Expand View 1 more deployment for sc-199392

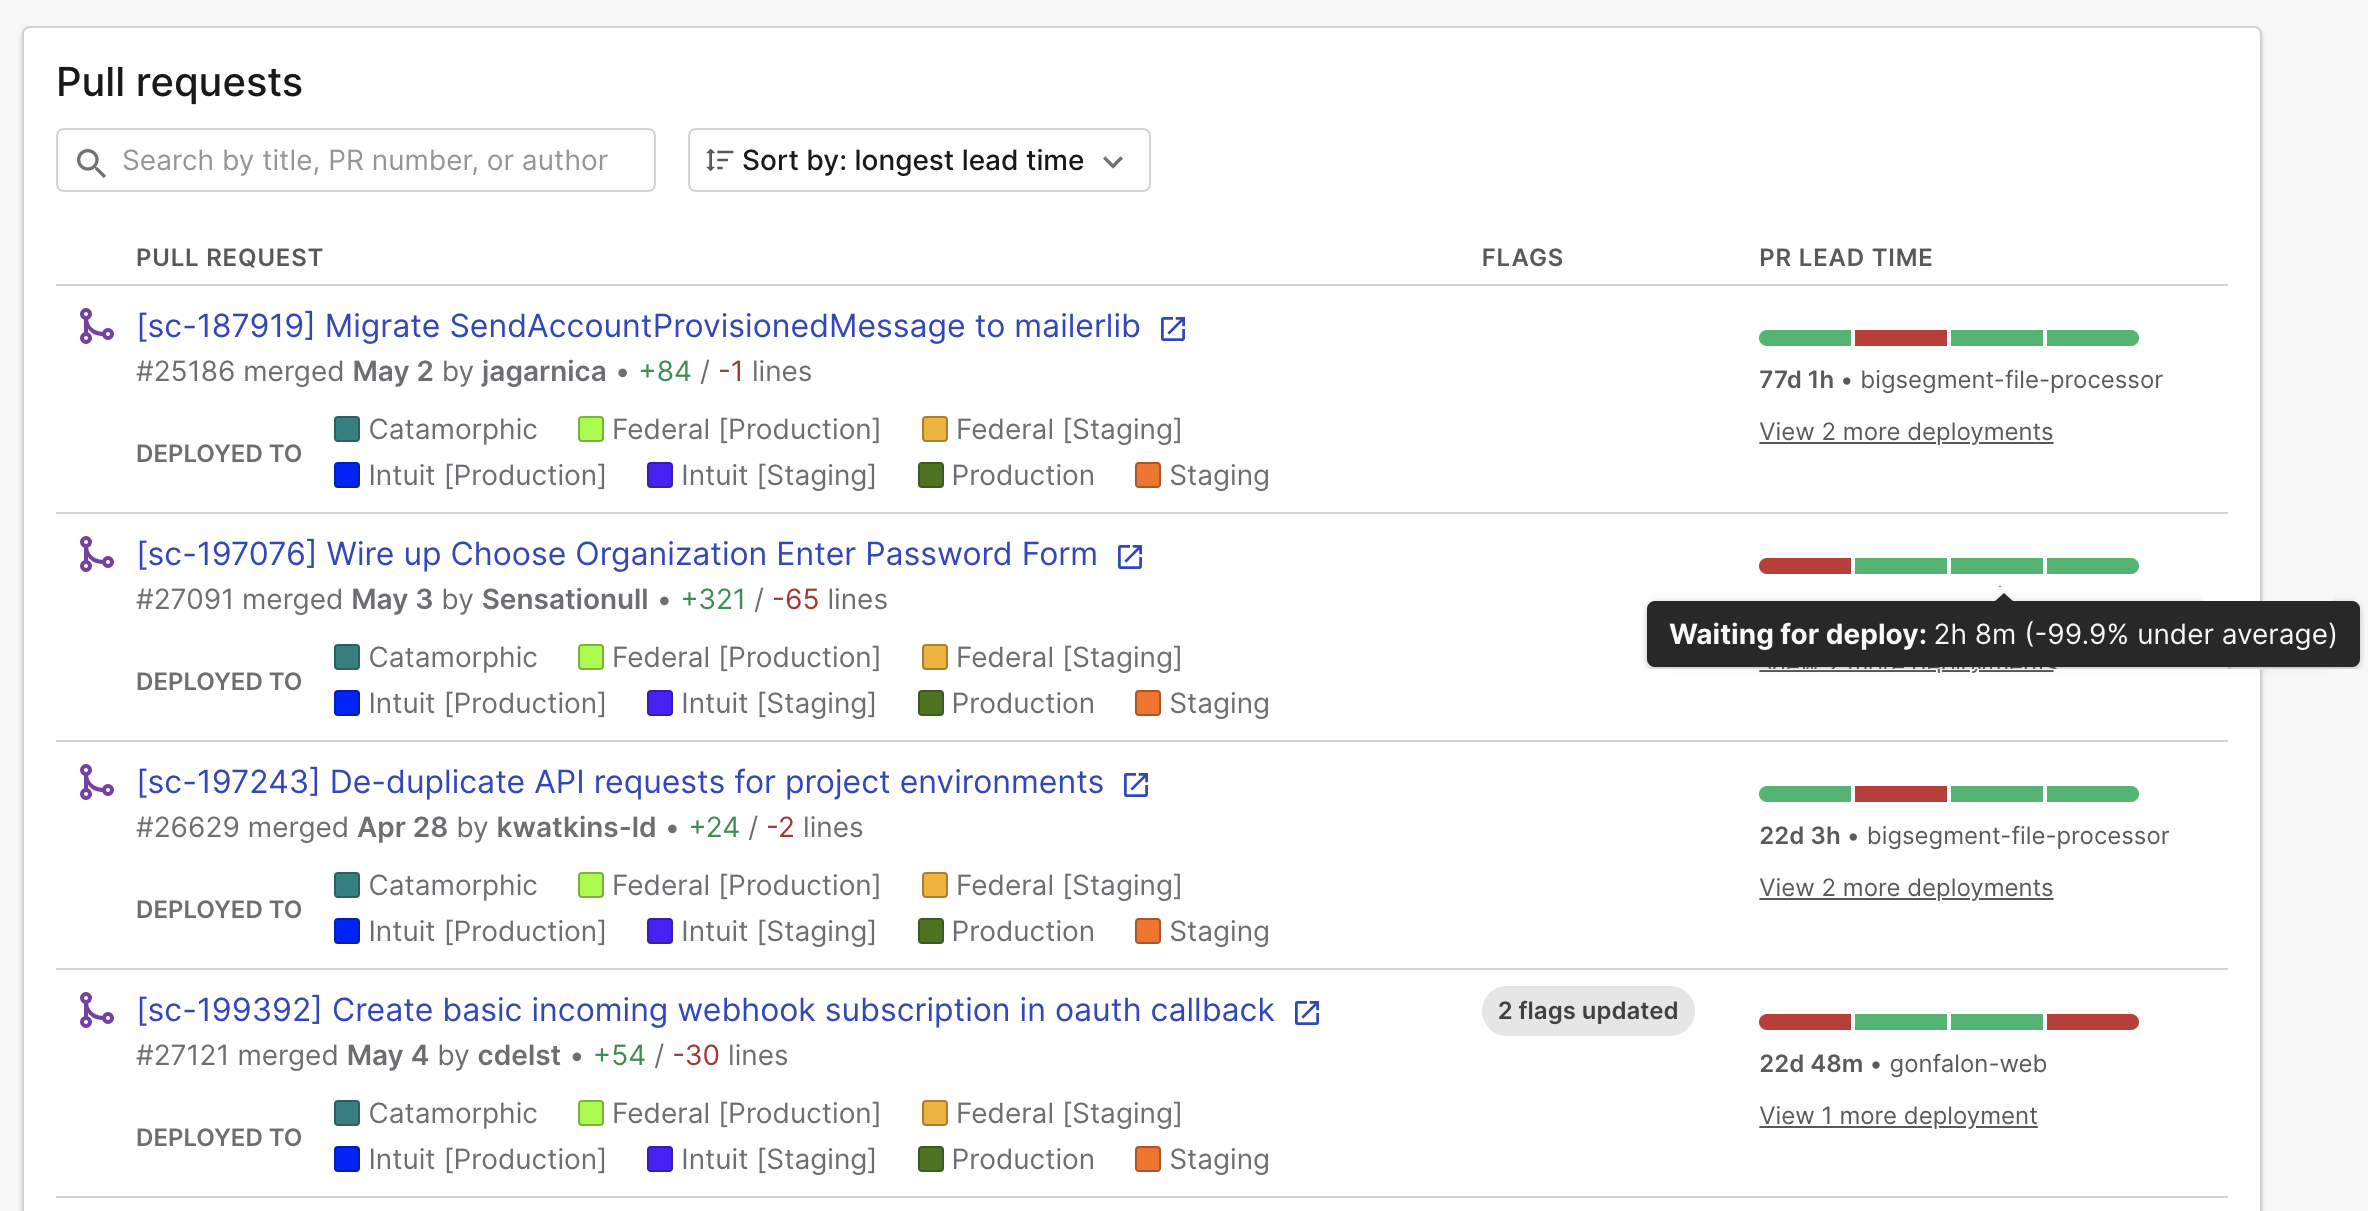pyautogui.click(x=1896, y=1115)
